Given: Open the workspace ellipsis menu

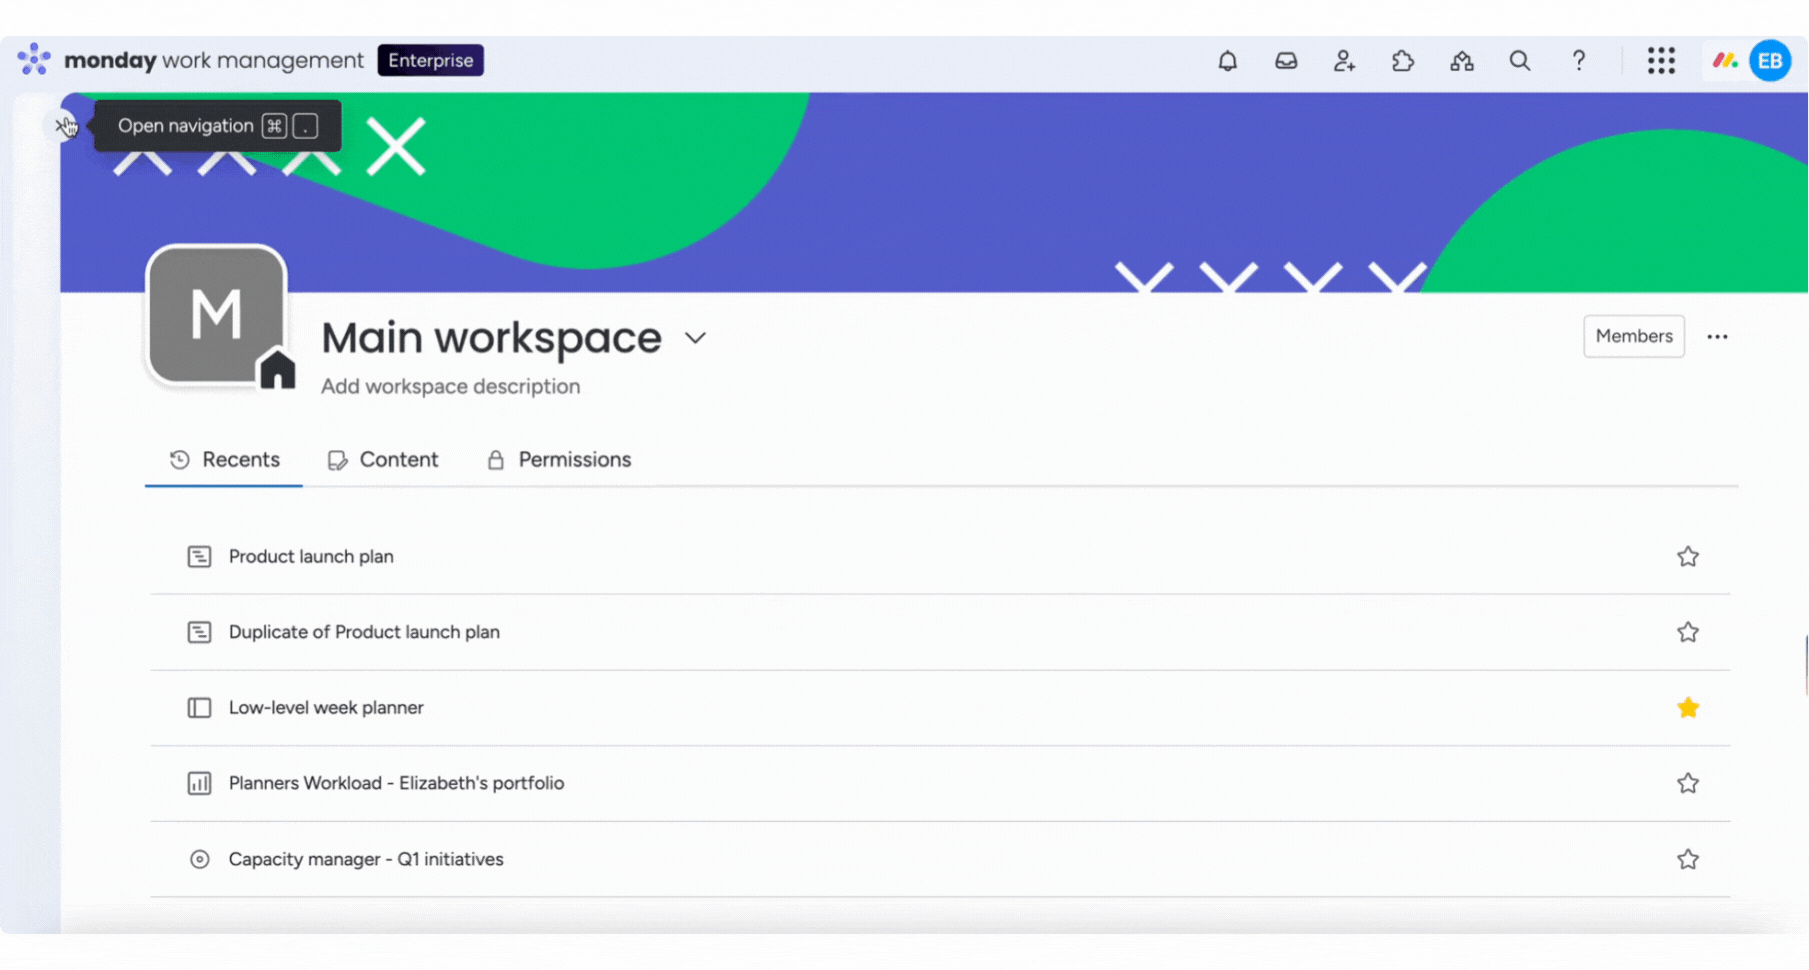Looking at the screenshot, I should (x=1718, y=337).
